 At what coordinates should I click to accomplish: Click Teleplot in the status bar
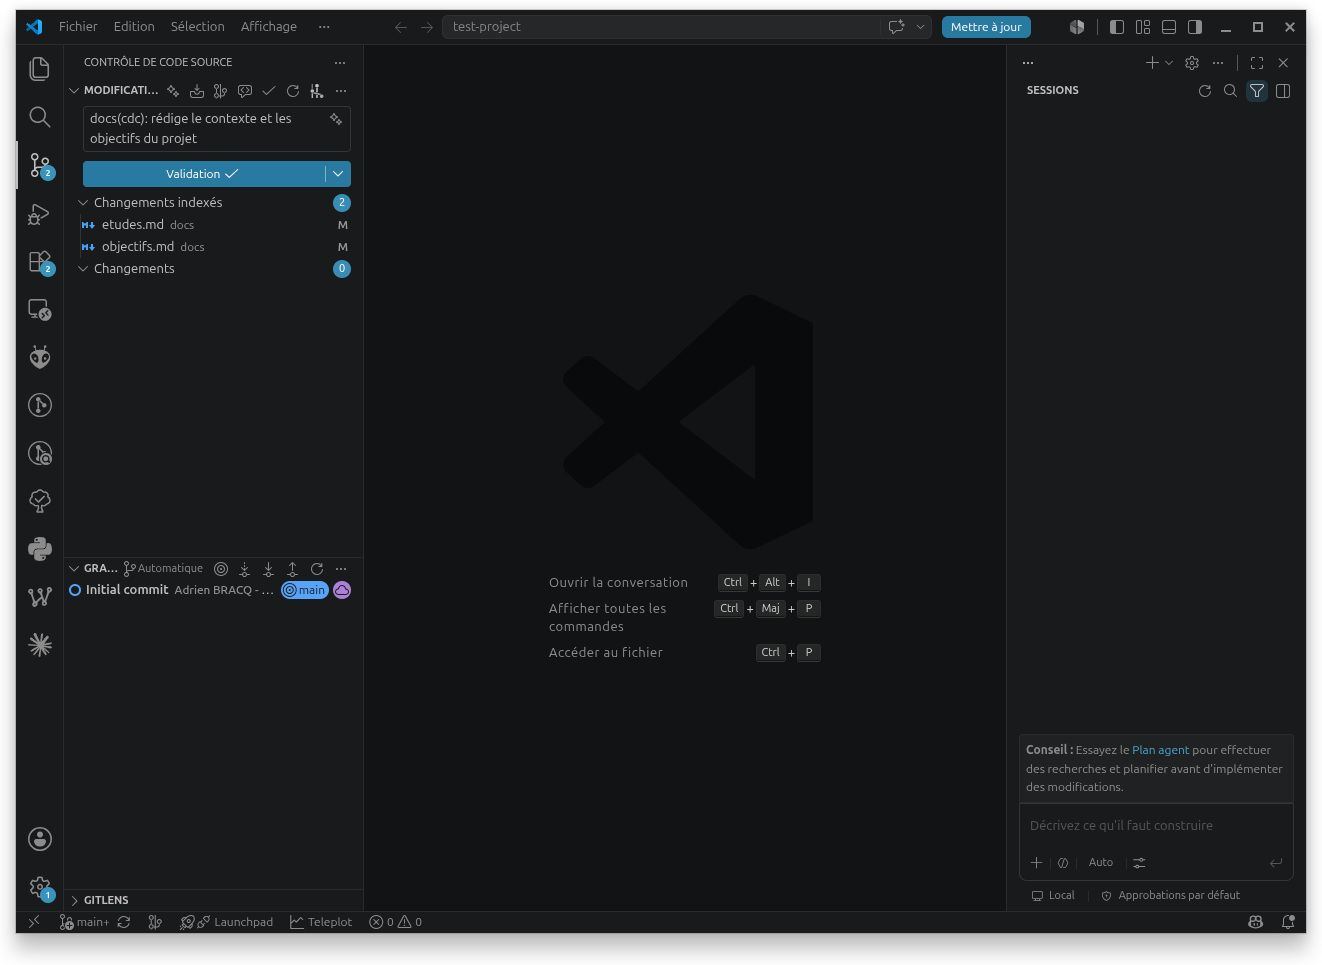click(x=321, y=922)
